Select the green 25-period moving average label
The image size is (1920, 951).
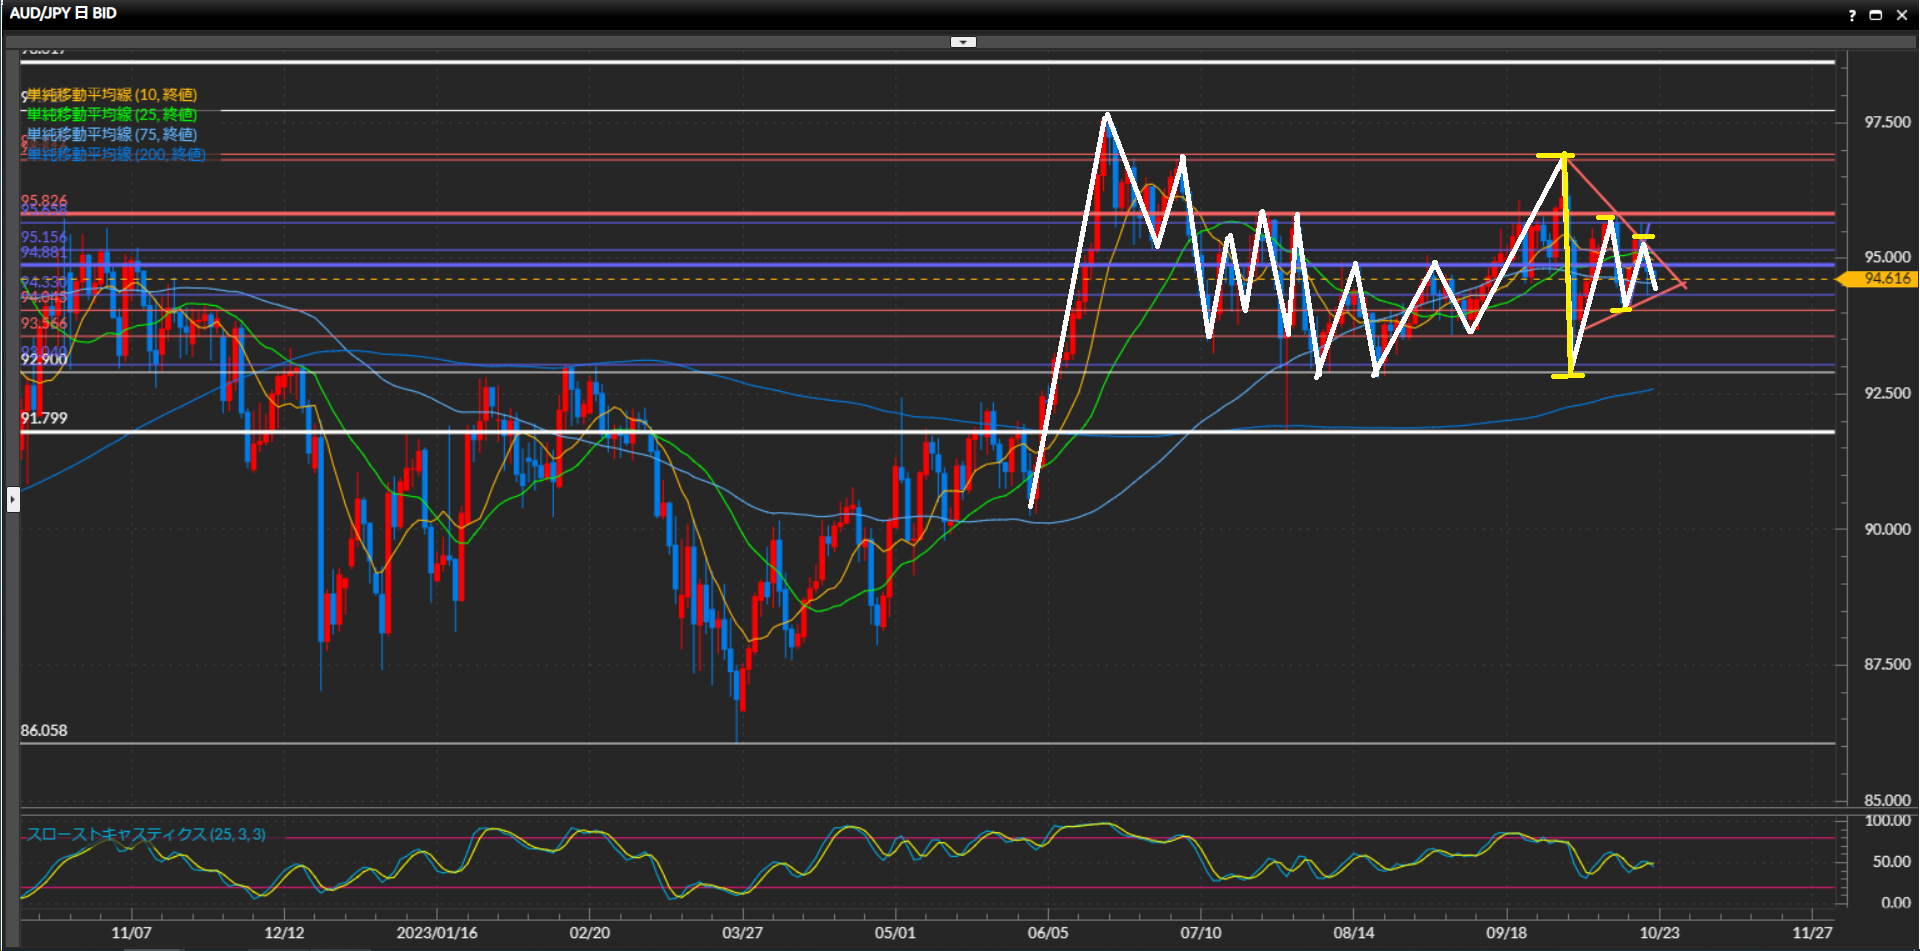point(111,115)
